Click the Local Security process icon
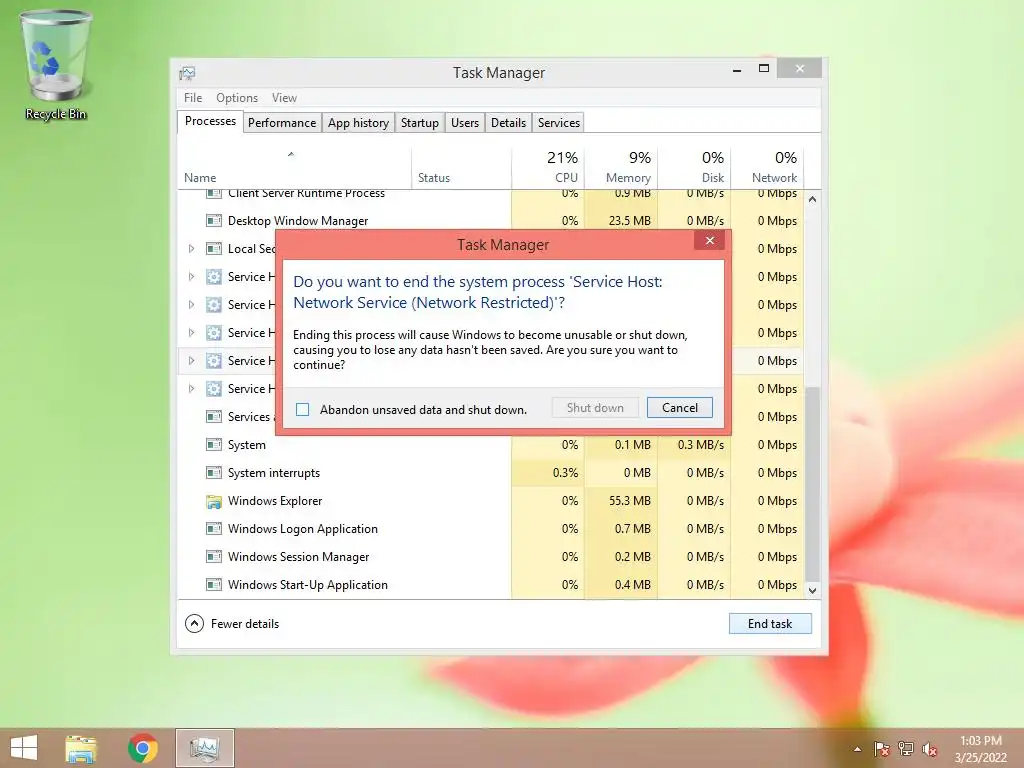 (214, 249)
